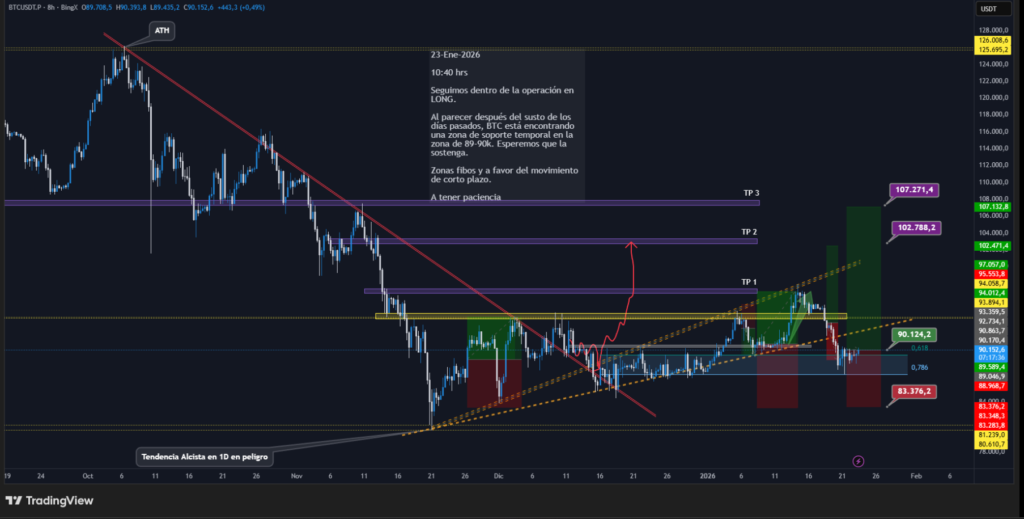Click the 2026 label on time axis

[708, 477]
